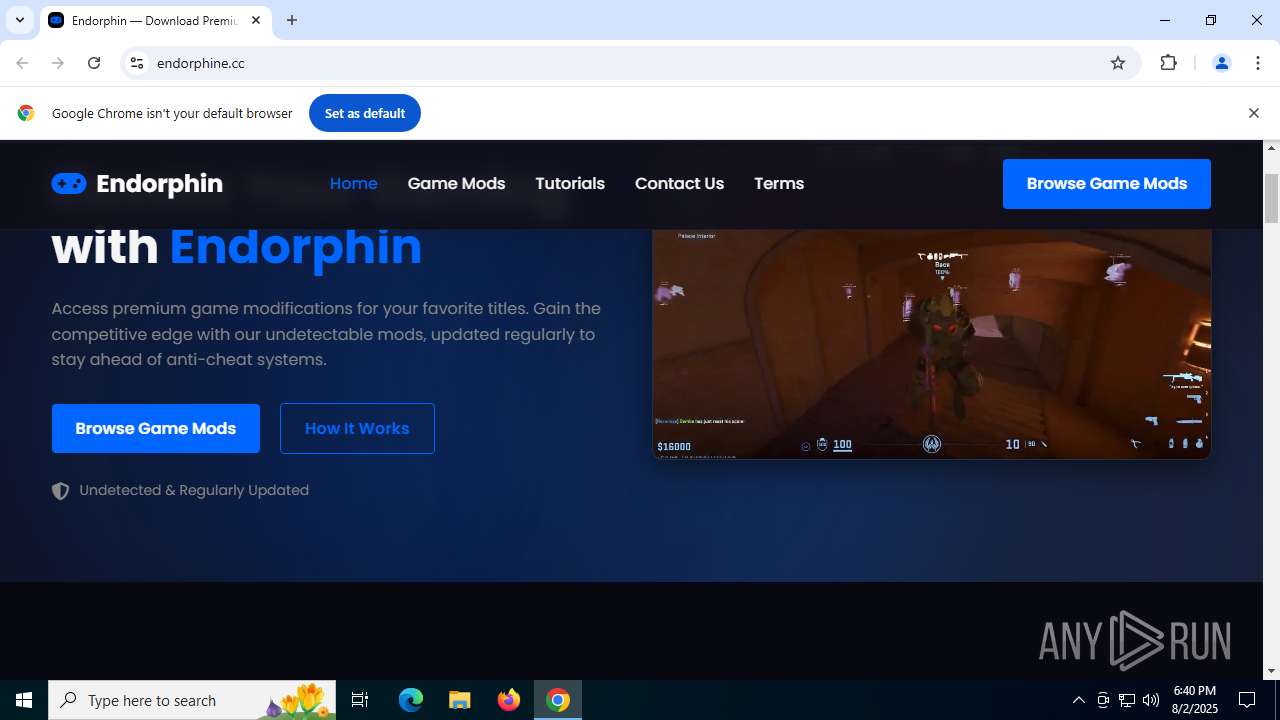Show hidden system tray icons
Screen dimensions: 1280x720
pos(1078,700)
